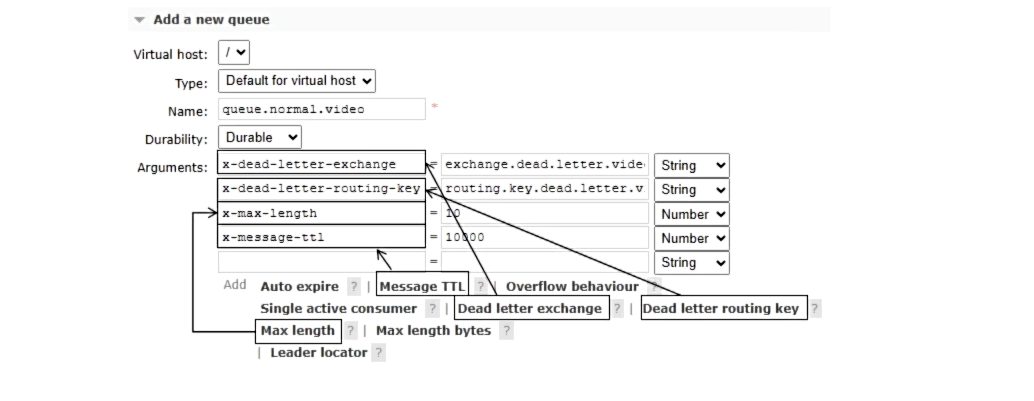Open the Virtual host dropdown
The width and height of the screenshot is (1034, 401).
(x=234, y=53)
